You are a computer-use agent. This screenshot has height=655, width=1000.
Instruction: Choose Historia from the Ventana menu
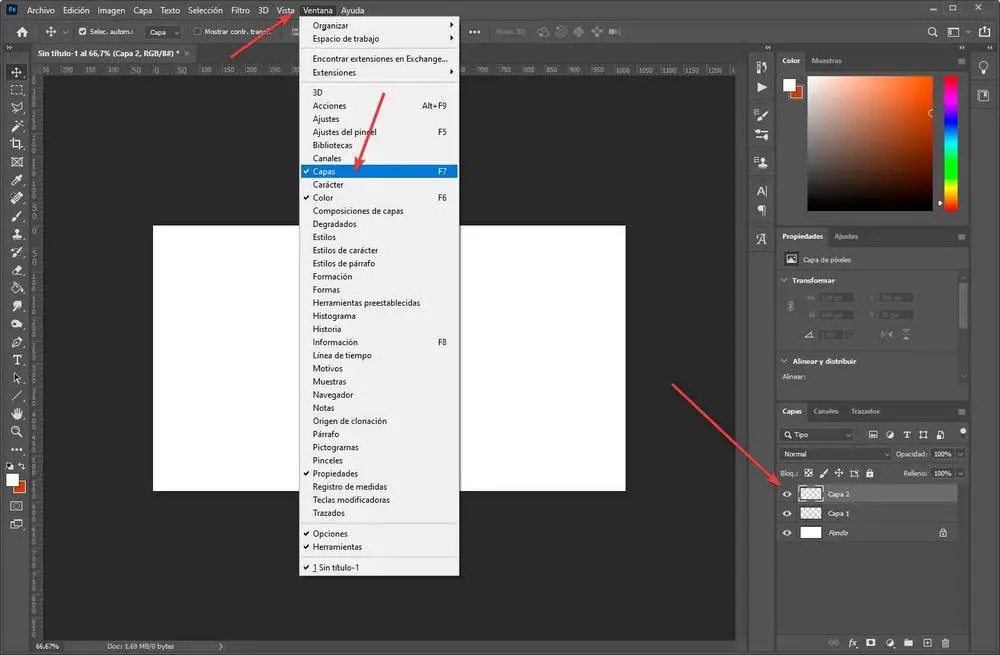(379, 329)
